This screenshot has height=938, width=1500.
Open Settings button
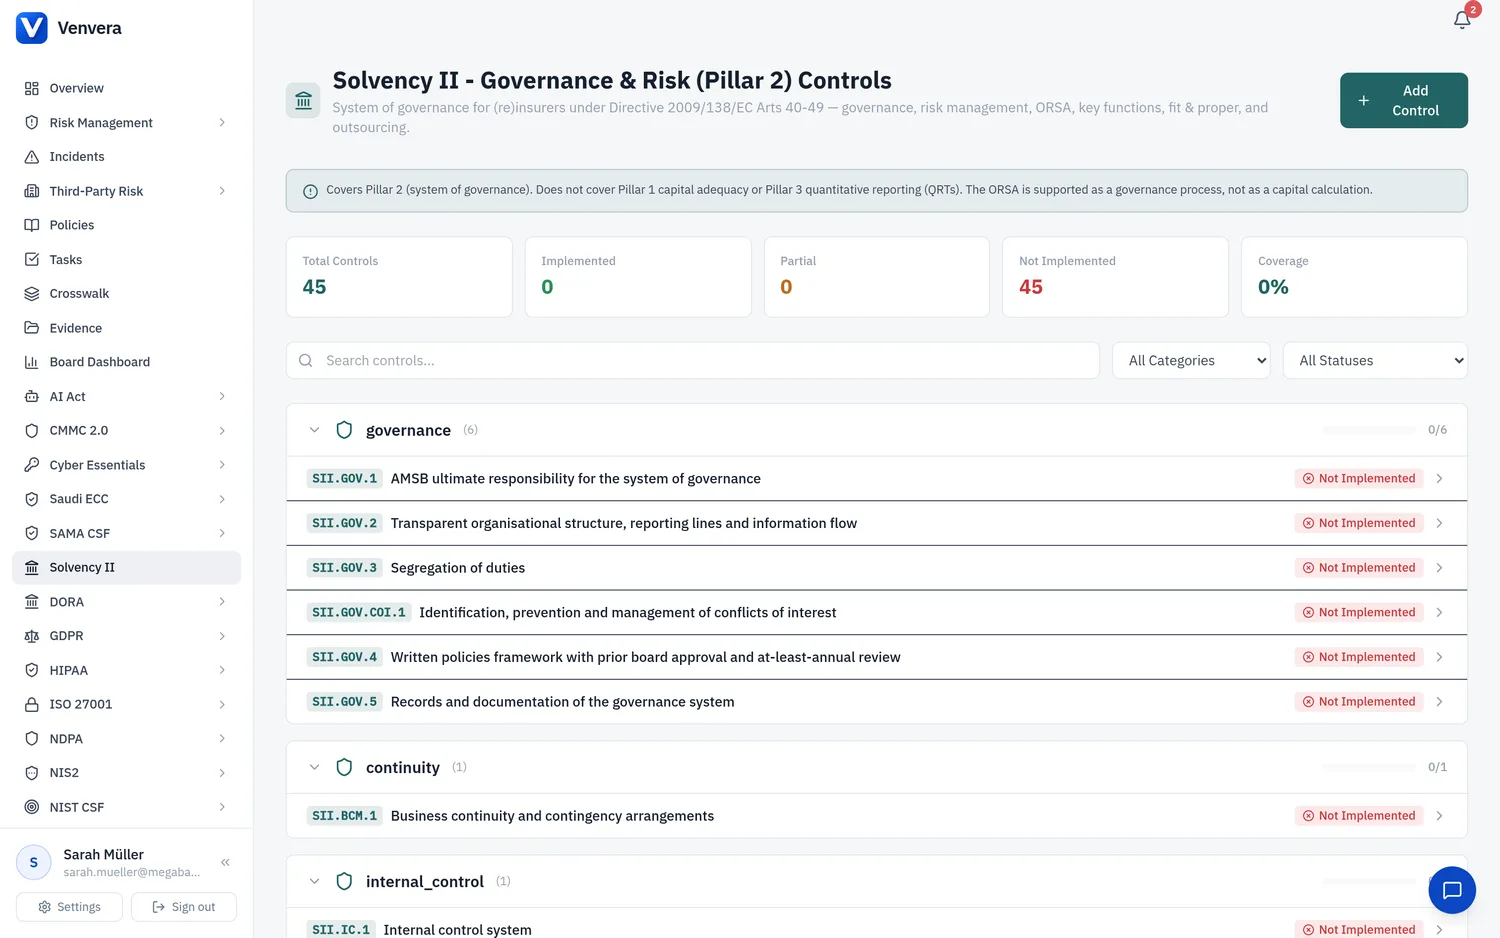(69, 907)
